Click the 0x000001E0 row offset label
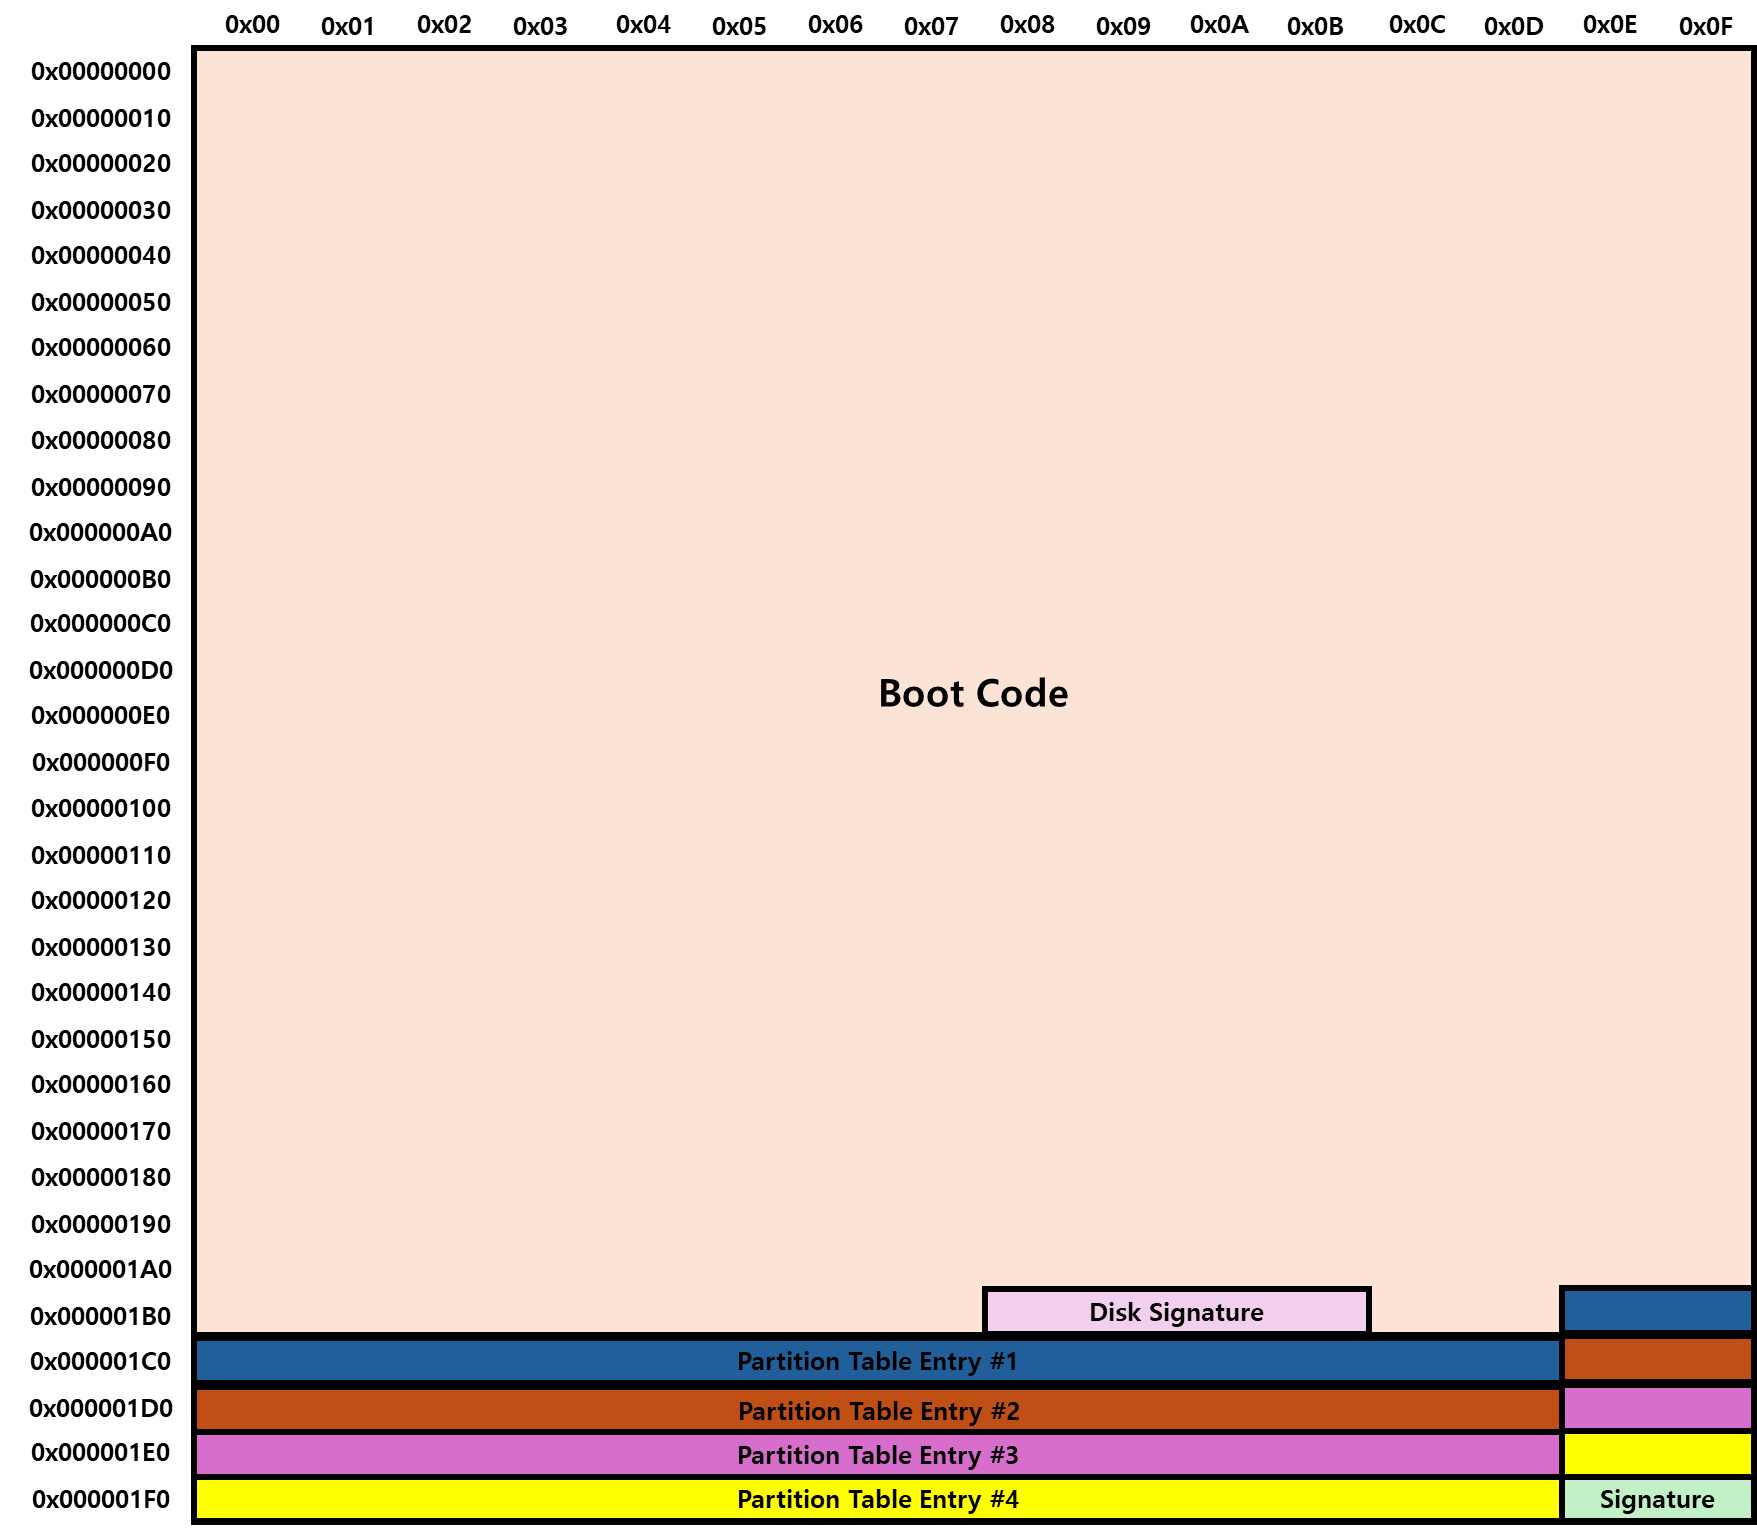 click(101, 1453)
